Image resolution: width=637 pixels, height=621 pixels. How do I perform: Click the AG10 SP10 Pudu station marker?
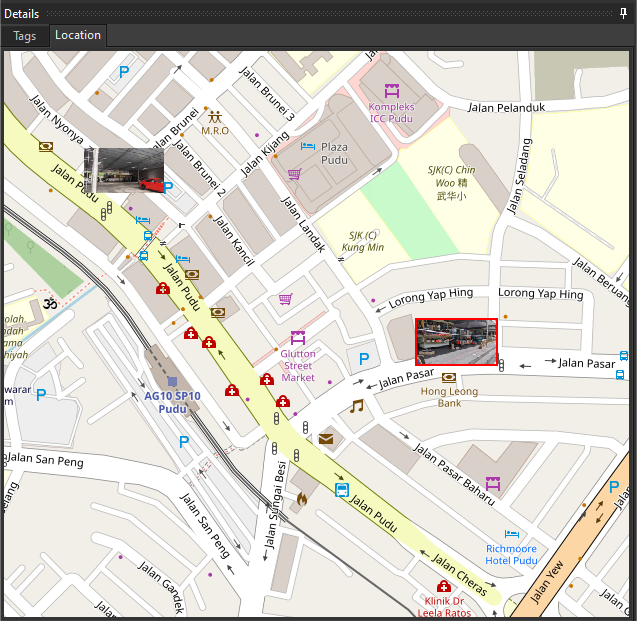point(172,381)
